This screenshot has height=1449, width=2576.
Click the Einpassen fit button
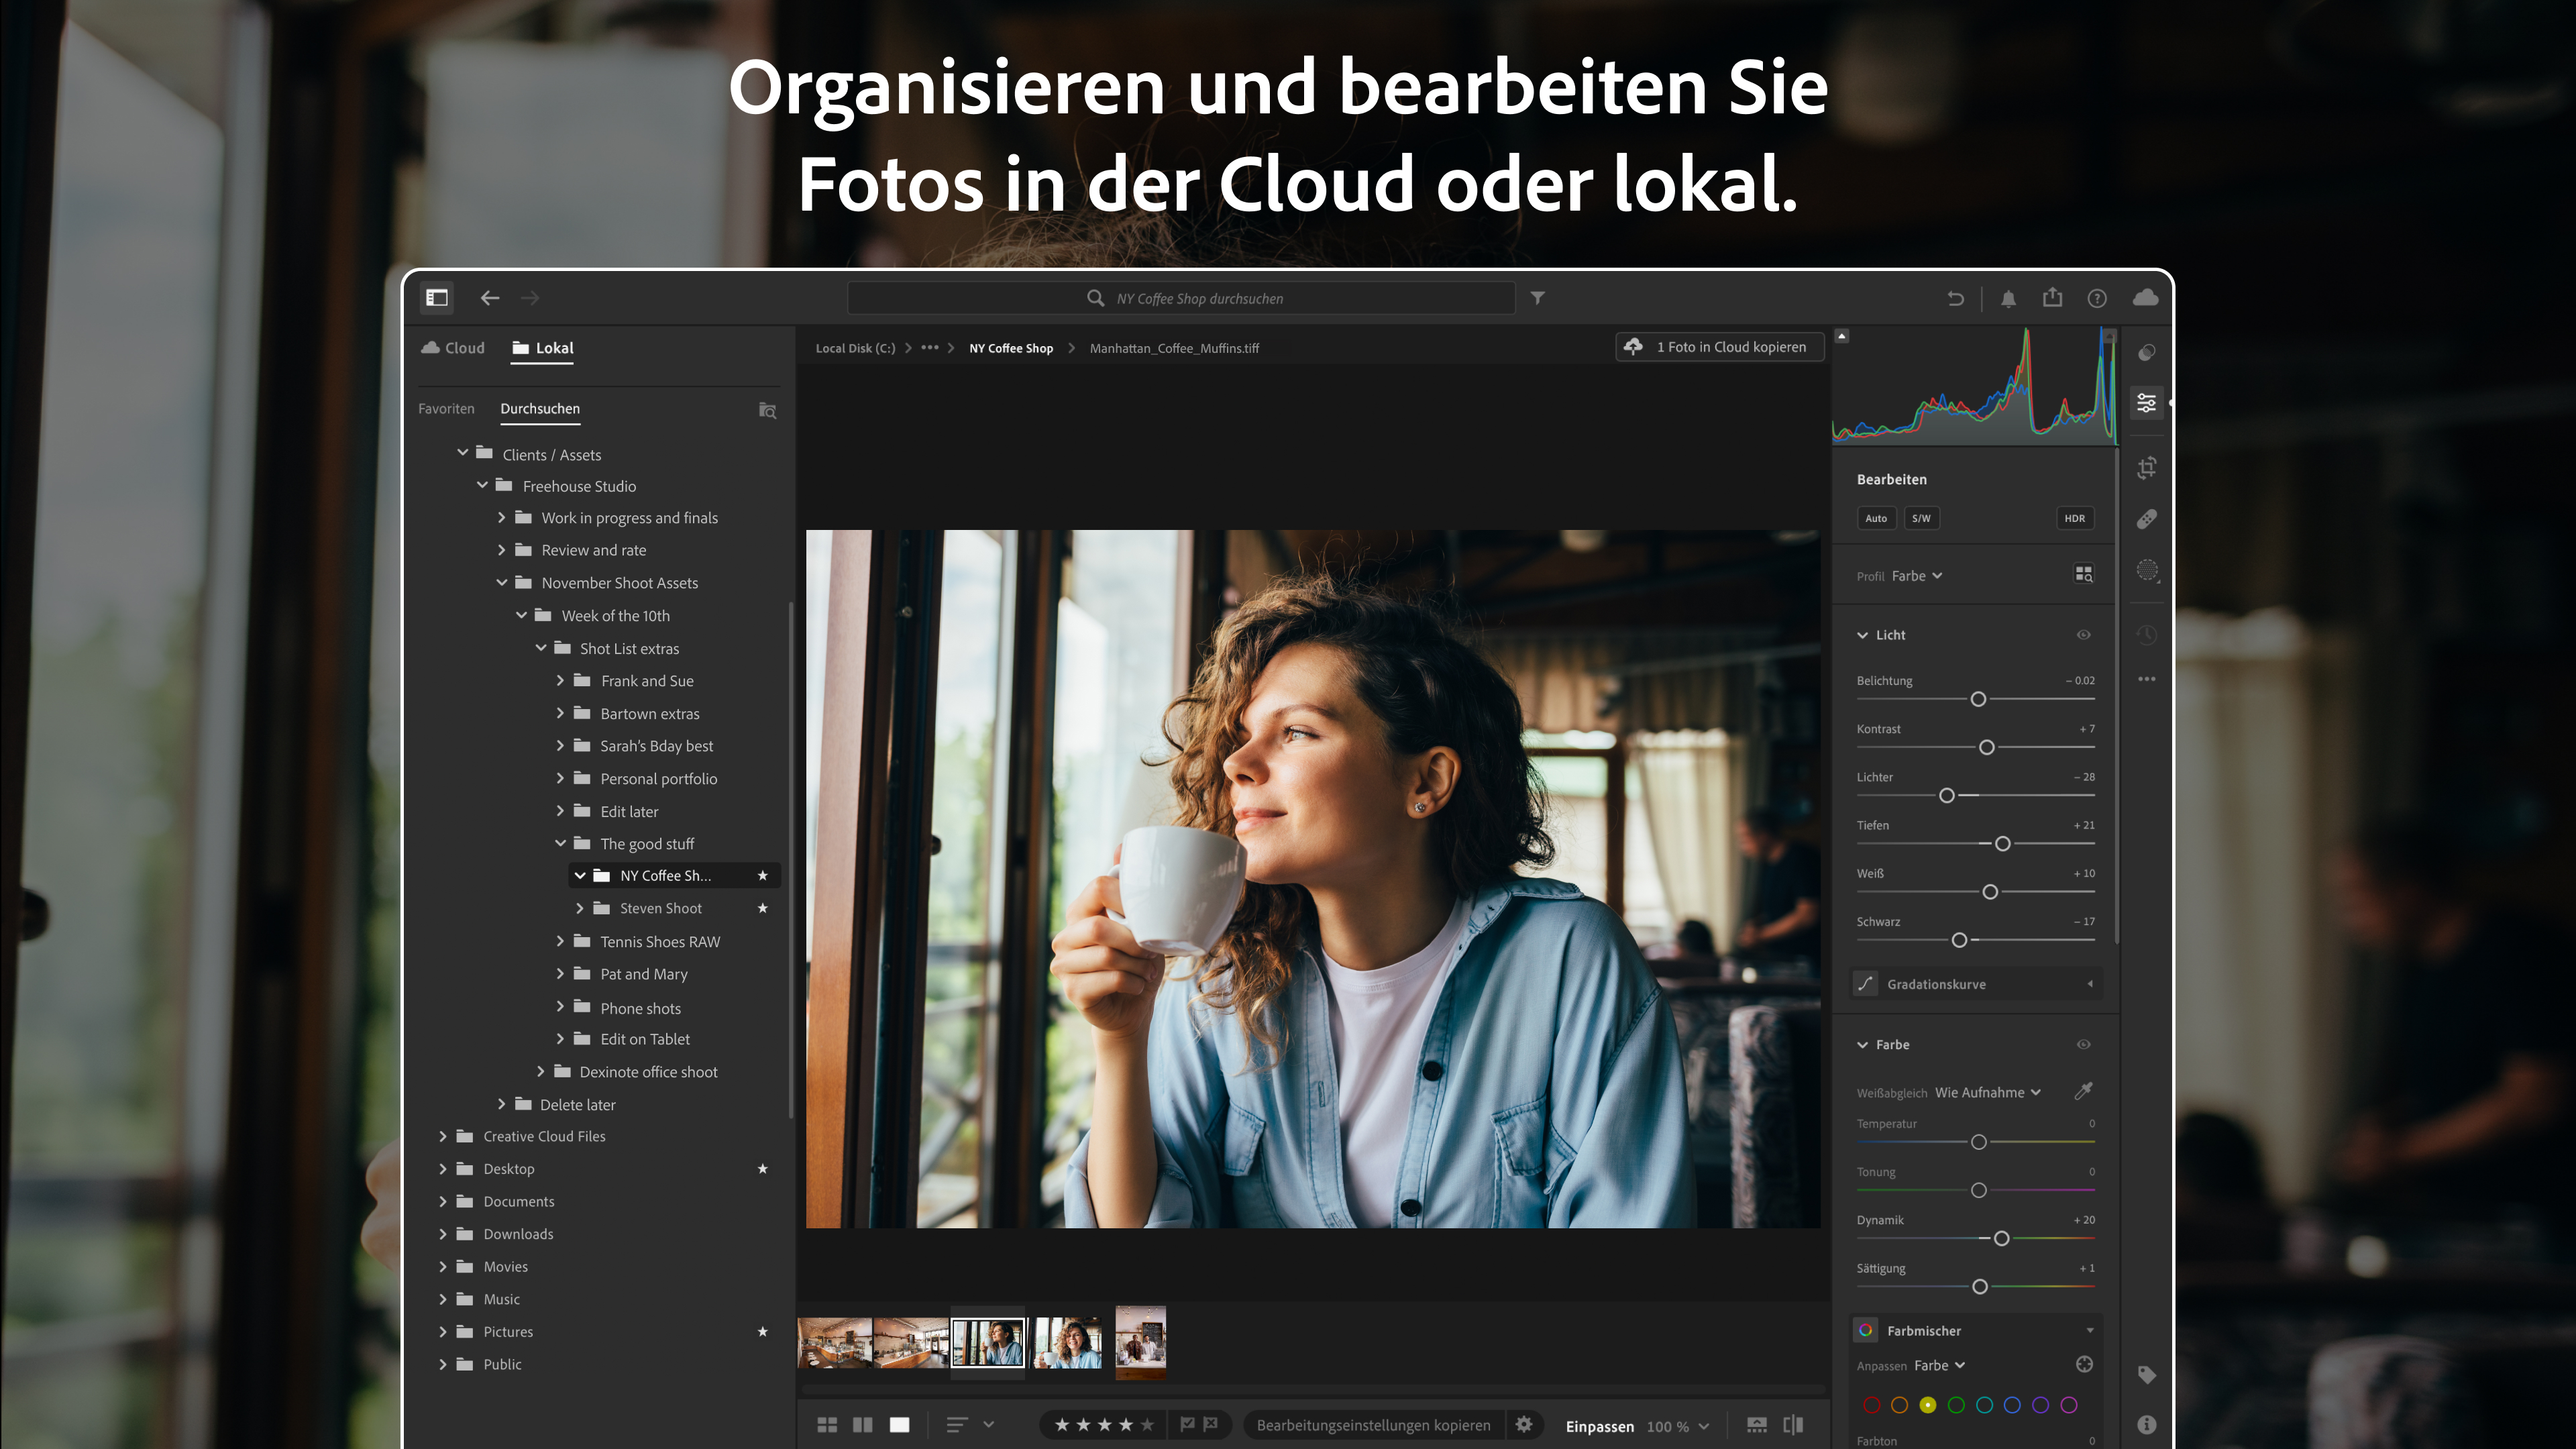pyautogui.click(x=1599, y=1426)
